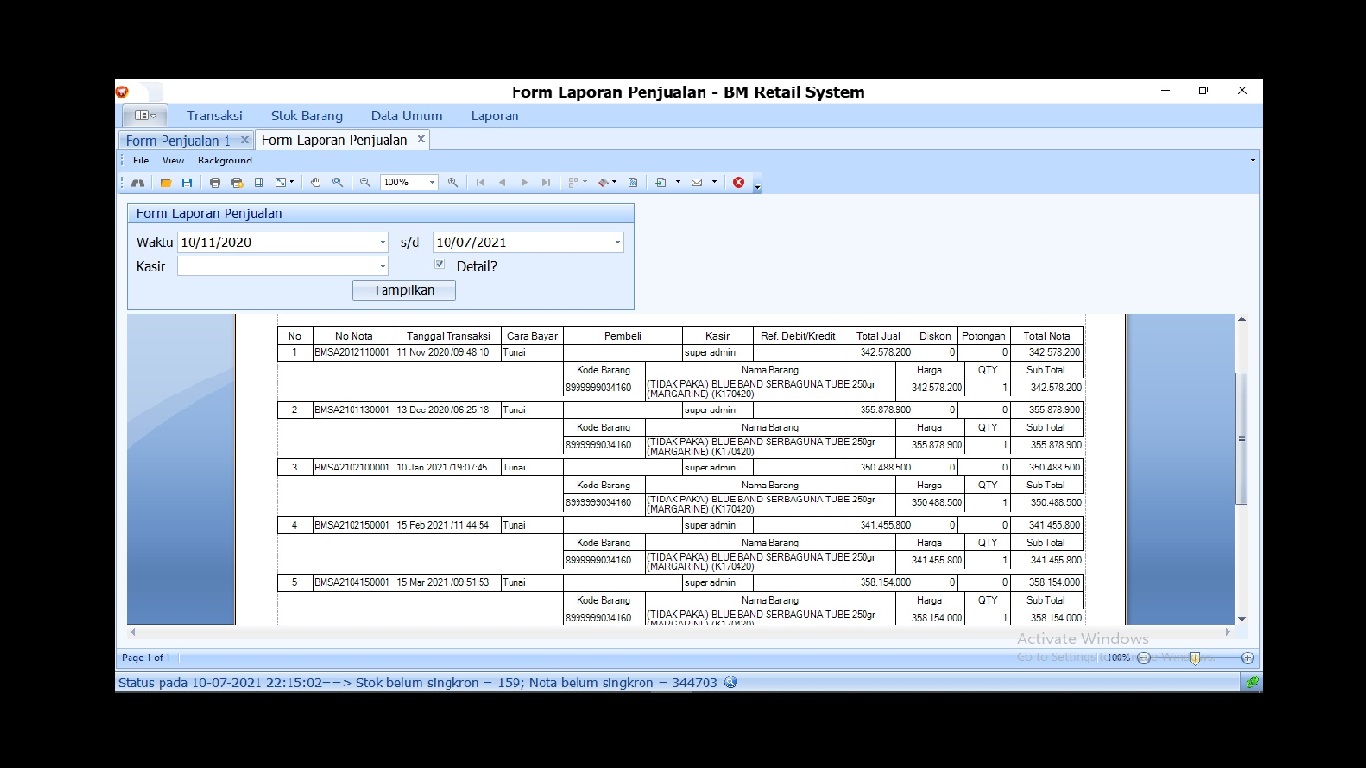1366x768 pixels.
Task: Open the Stok Barang menu
Action: click(306, 116)
